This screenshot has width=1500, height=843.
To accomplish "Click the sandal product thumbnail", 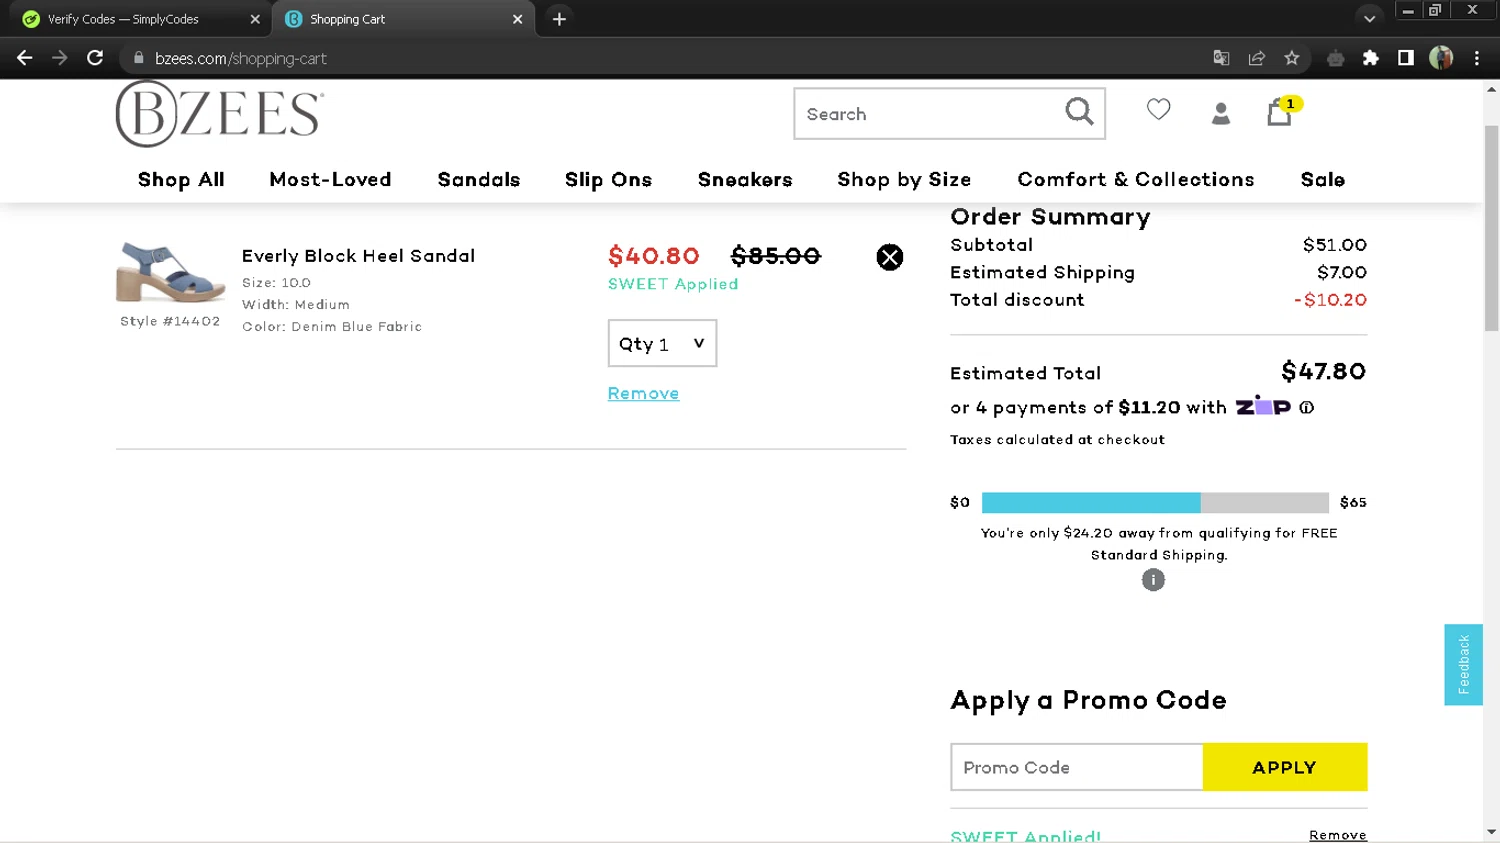I will [170, 272].
